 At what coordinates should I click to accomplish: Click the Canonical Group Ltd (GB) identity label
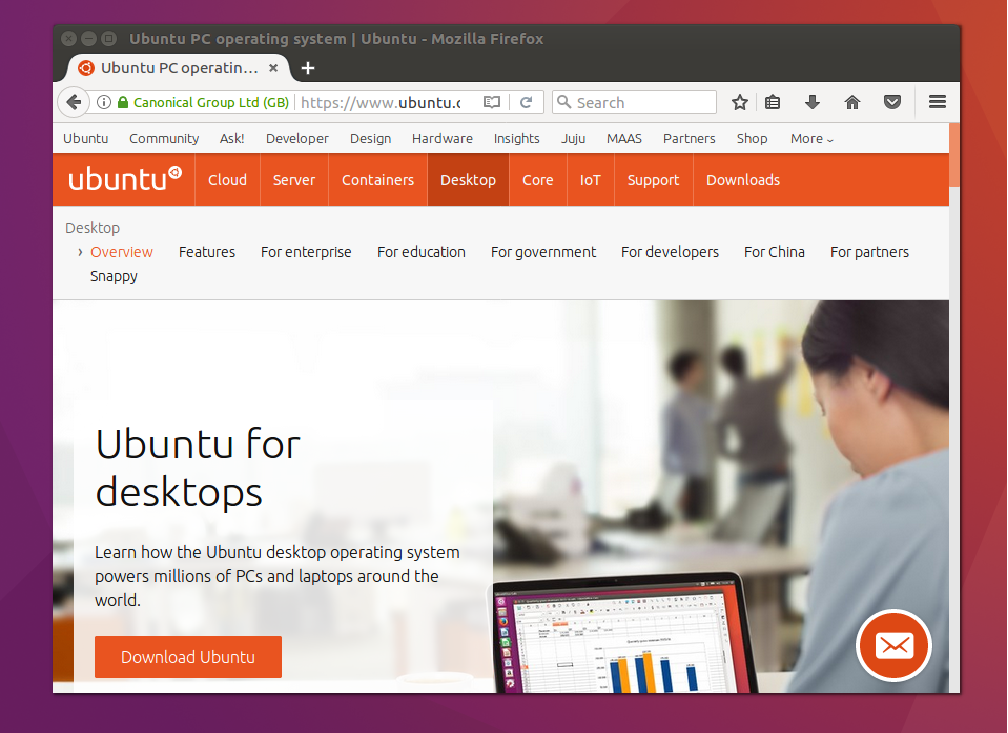[211, 102]
